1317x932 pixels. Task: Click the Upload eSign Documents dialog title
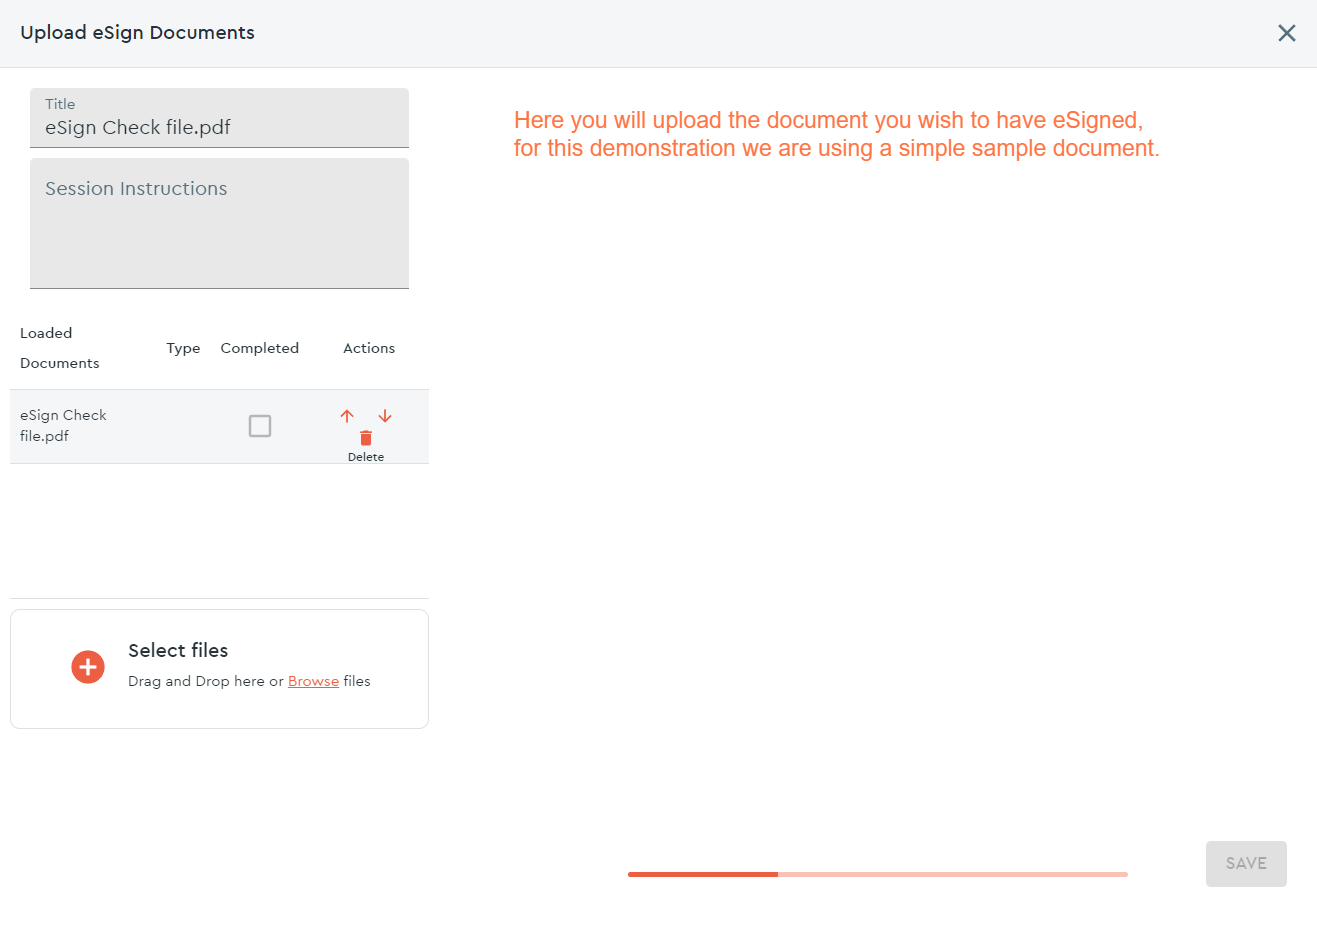pyautogui.click(x=137, y=32)
